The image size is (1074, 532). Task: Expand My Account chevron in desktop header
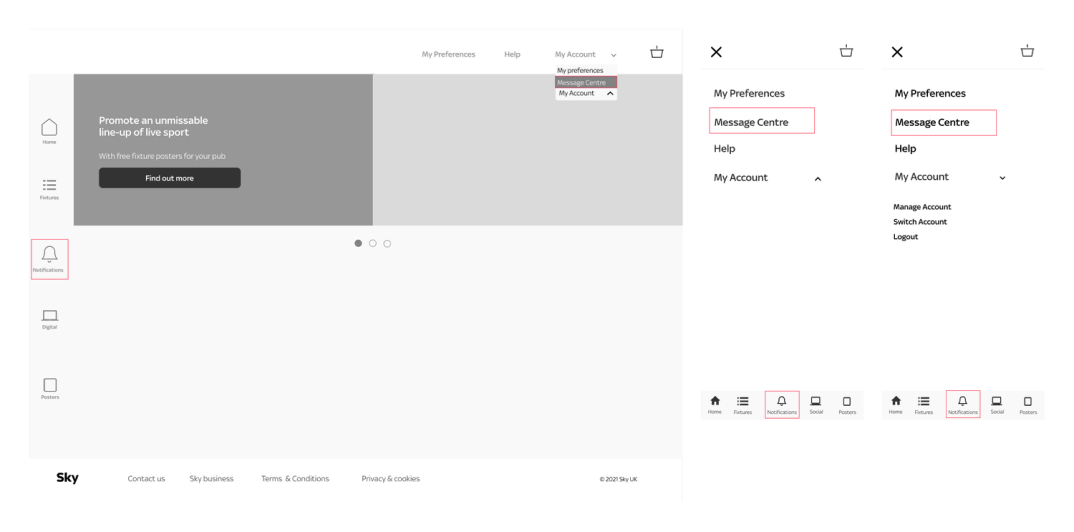[613, 55]
